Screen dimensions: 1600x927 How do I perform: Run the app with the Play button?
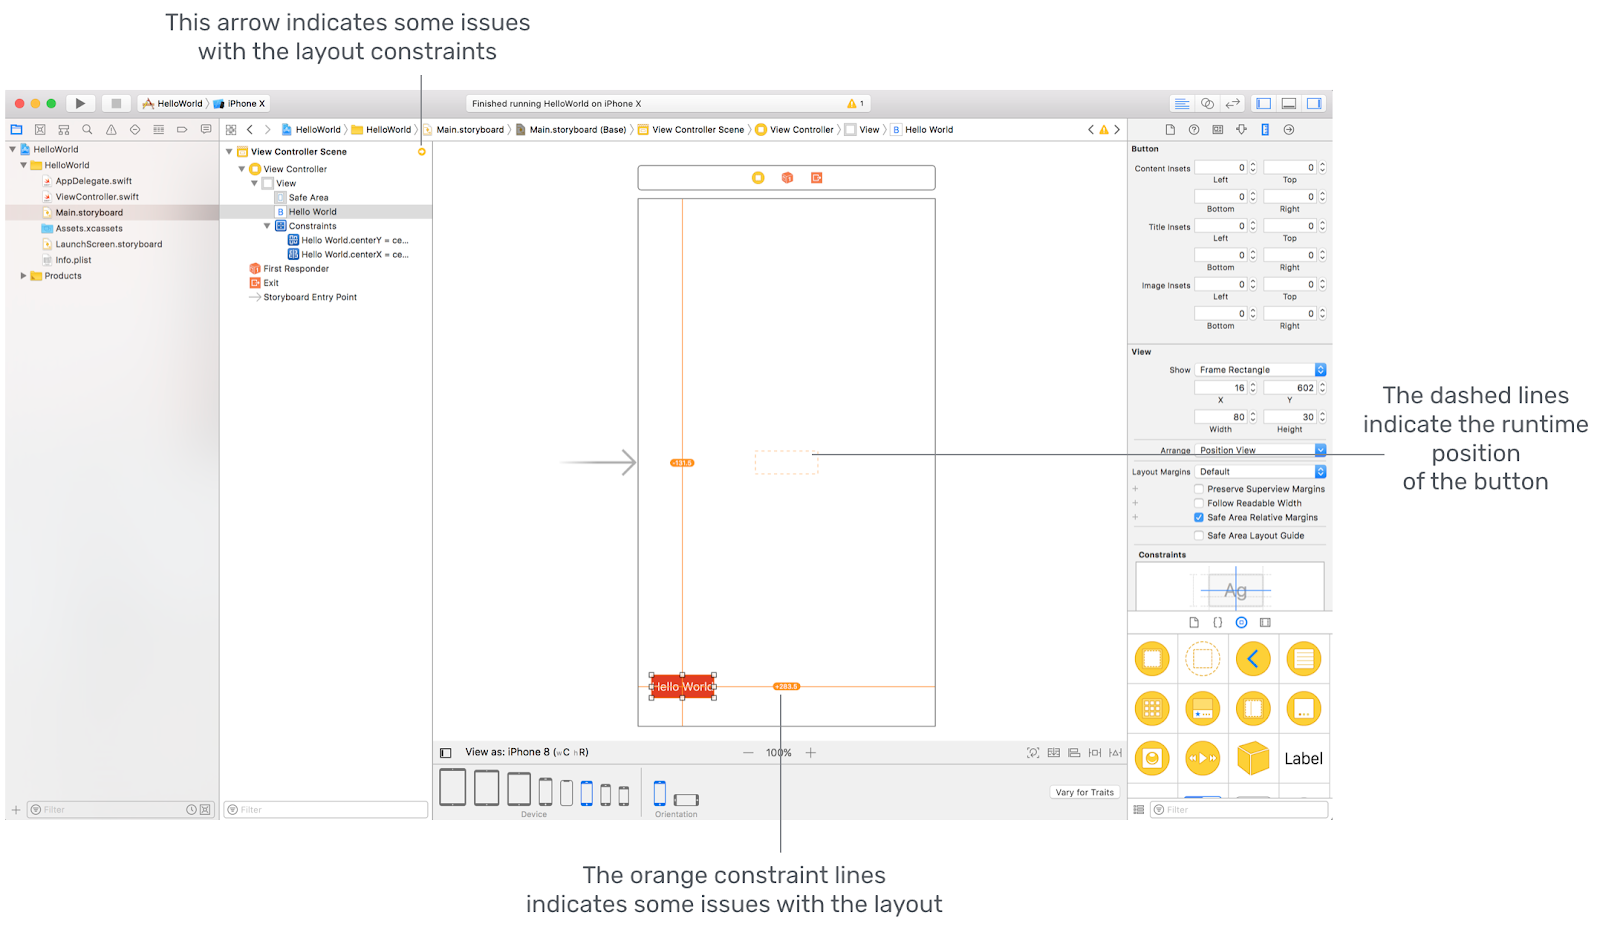pos(80,103)
